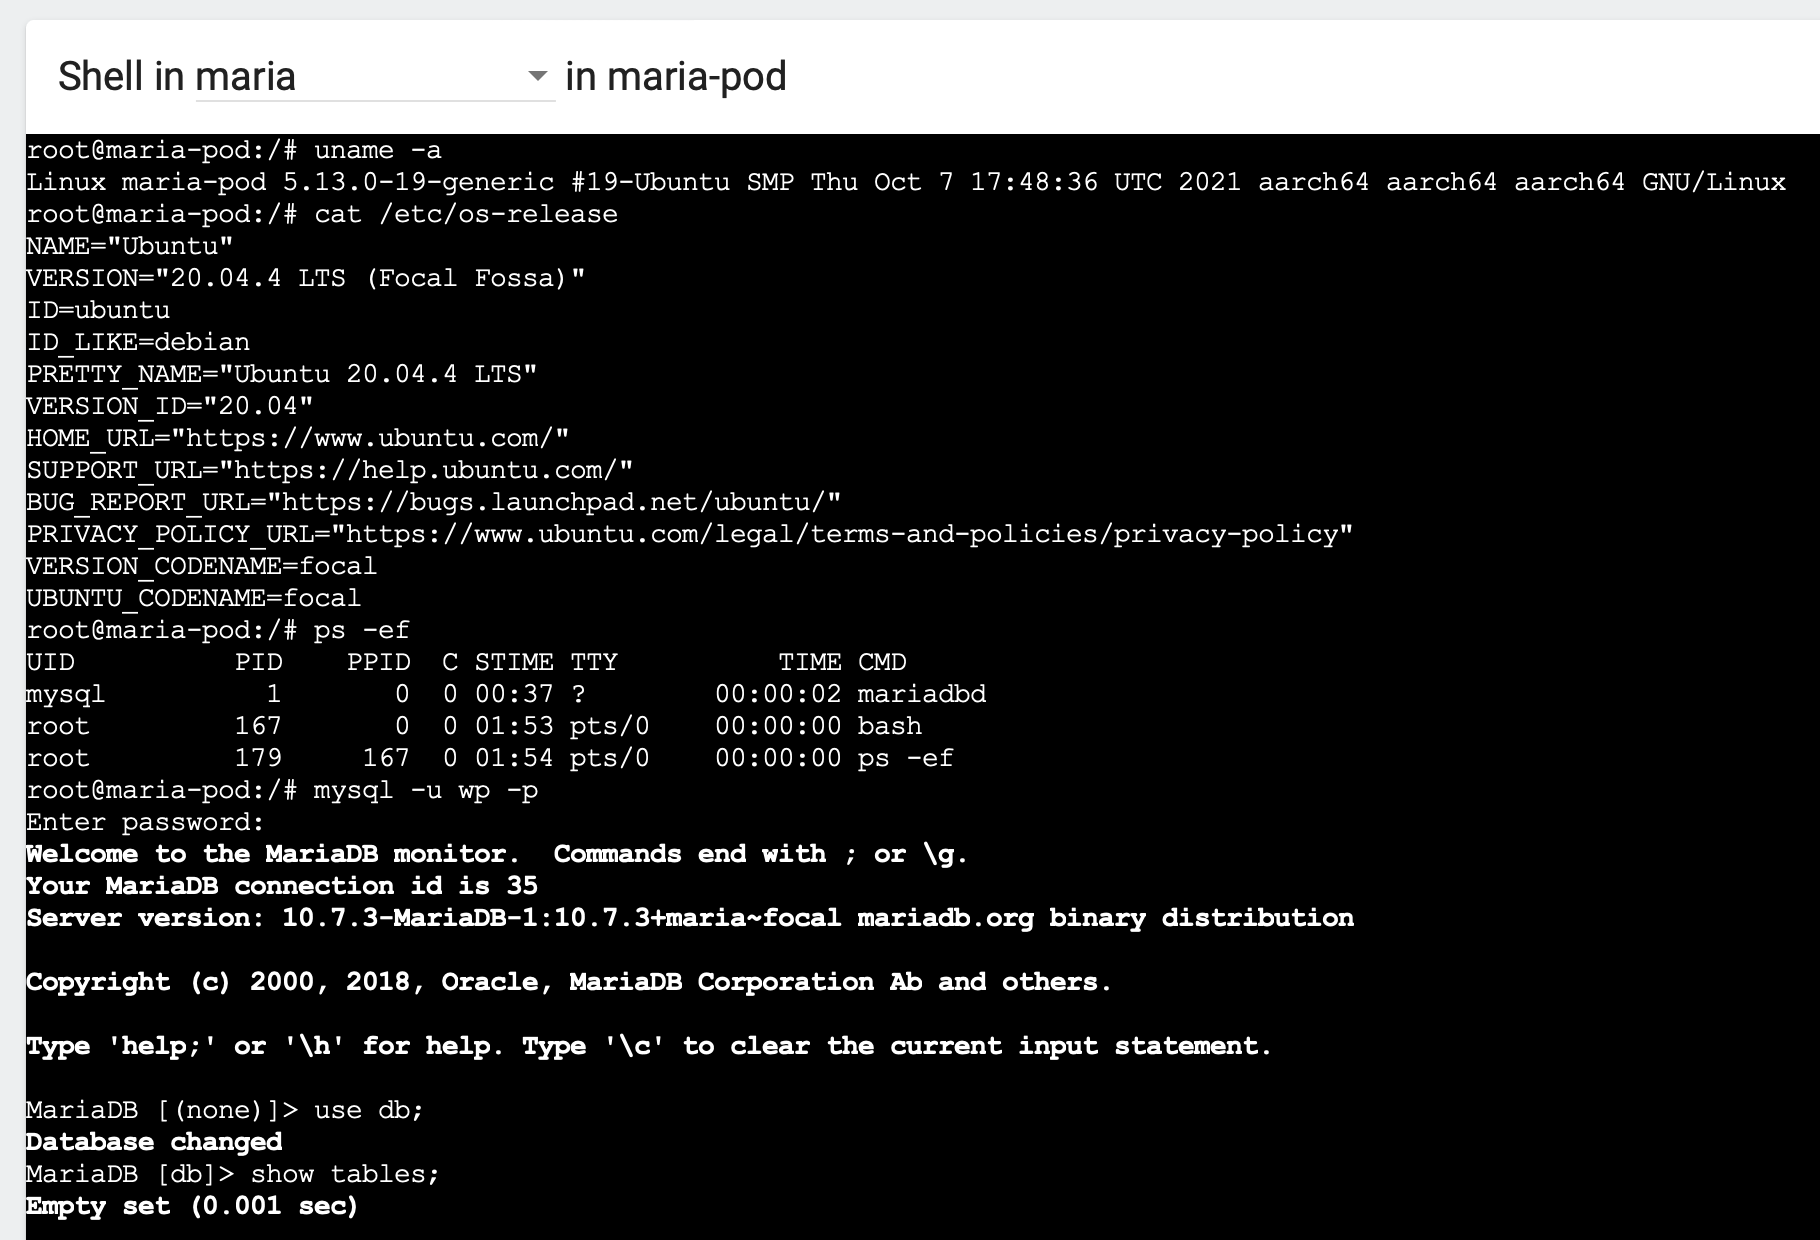The width and height of the screenshot is (1820, 1240).
Task: Open the Ubuntu privacy-policy URL
Action: [842, 534]
